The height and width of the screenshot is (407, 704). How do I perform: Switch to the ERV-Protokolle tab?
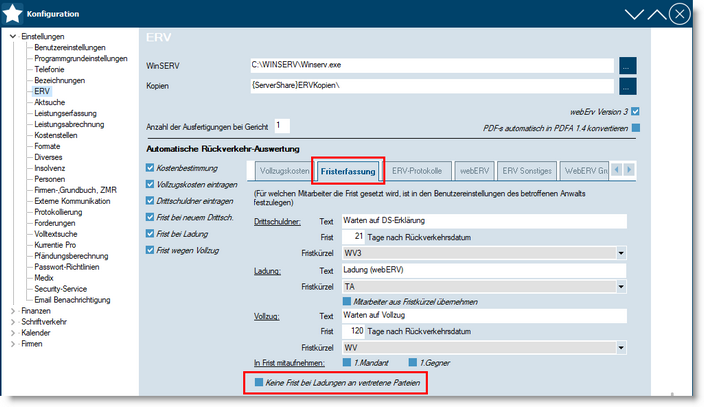click(x=419, y=171)
